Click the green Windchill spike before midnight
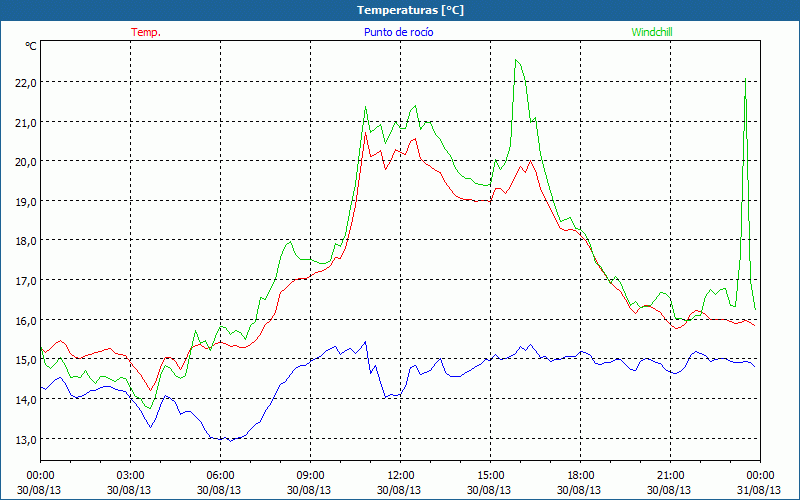 [746, 79]
